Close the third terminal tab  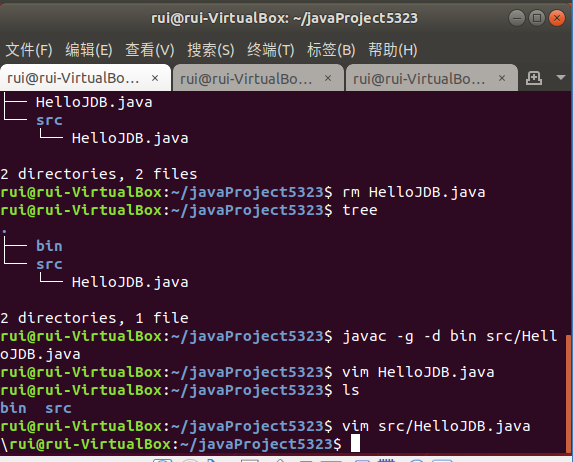pyautogui.click(x=502, y=78)
